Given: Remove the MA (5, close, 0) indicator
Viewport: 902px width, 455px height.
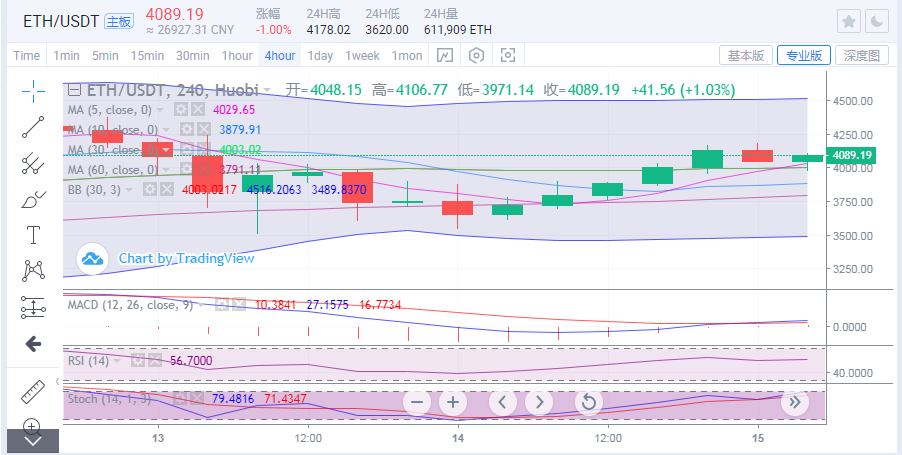Looking at the screenshot, I should click(198, 109).
